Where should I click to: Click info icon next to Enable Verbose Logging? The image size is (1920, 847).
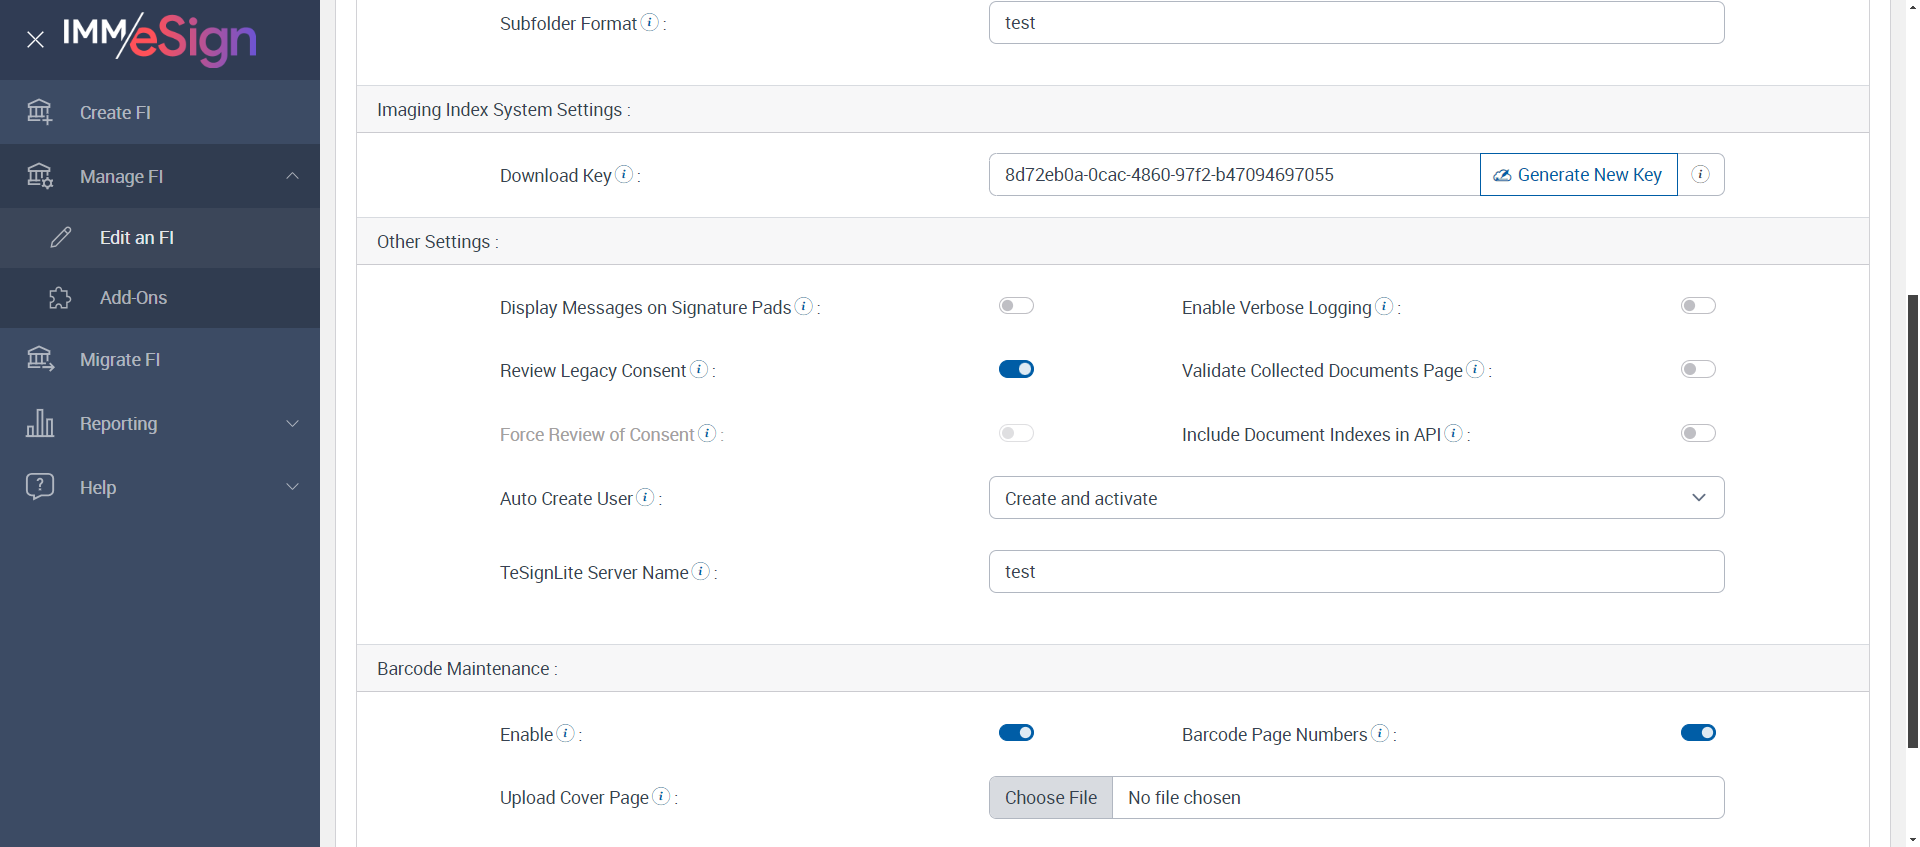click(1384, 306)
